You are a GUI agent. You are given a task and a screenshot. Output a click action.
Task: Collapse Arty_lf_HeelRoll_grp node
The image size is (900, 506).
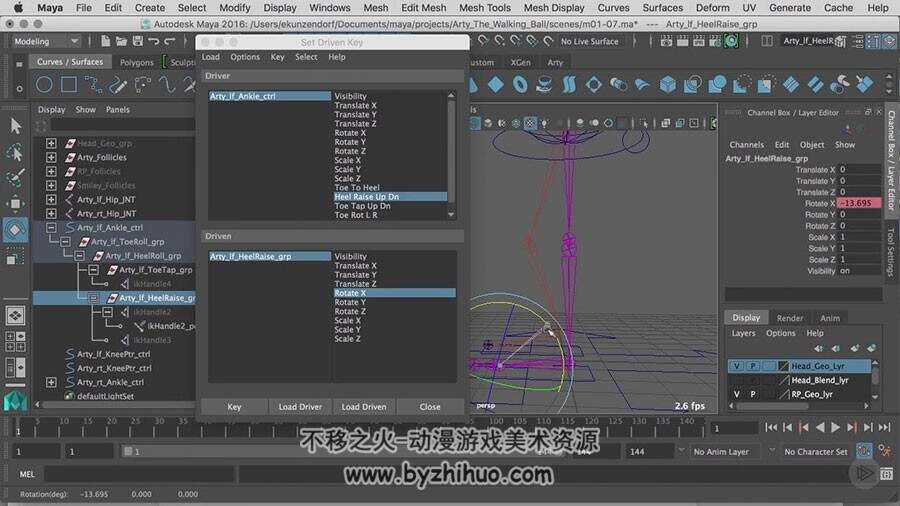click(79, 256)
